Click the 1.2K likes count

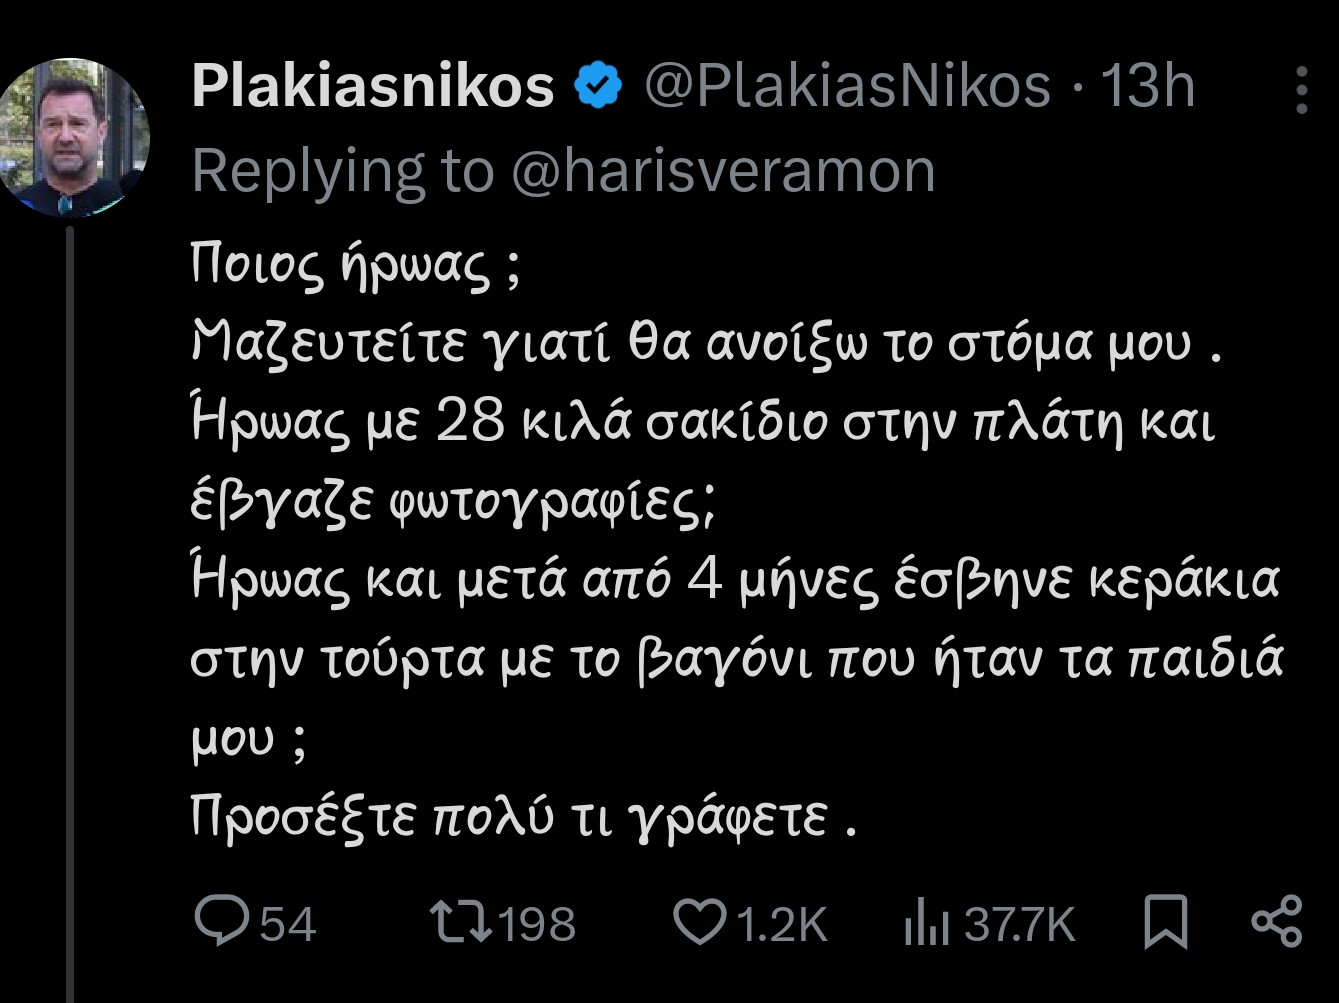click(782, 924)
